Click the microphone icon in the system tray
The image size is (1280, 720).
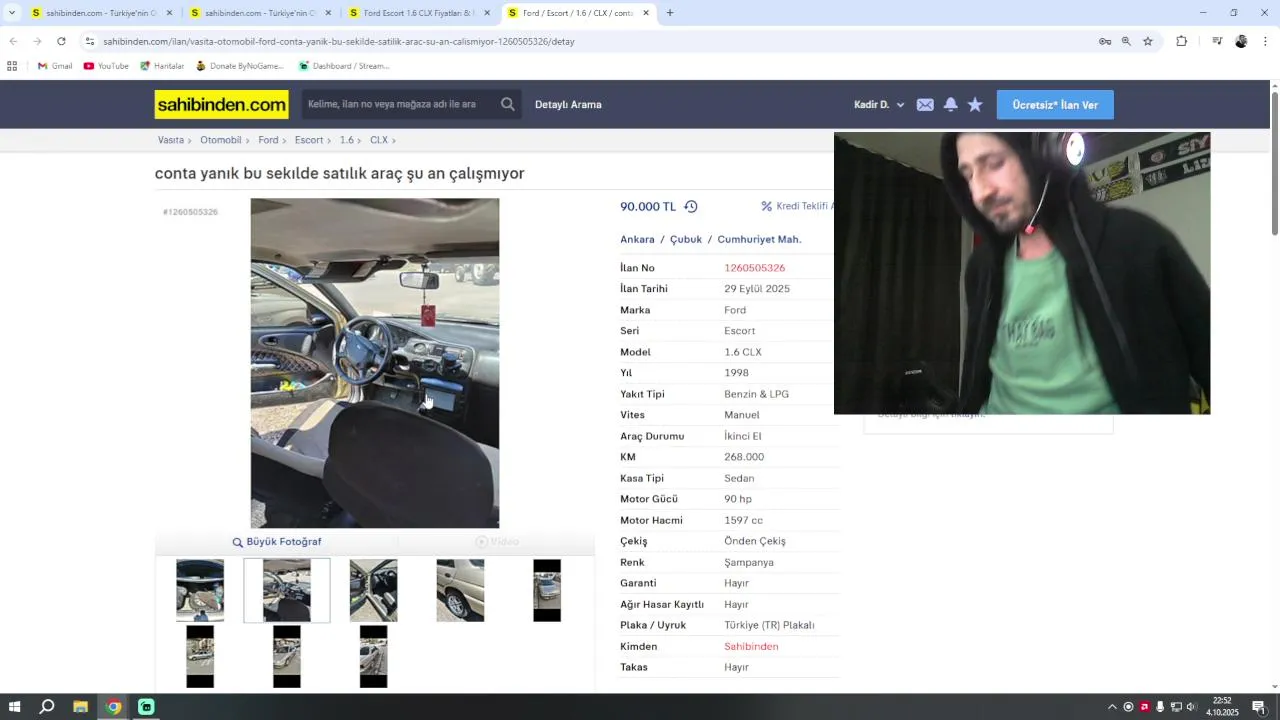click(1160, 707)
